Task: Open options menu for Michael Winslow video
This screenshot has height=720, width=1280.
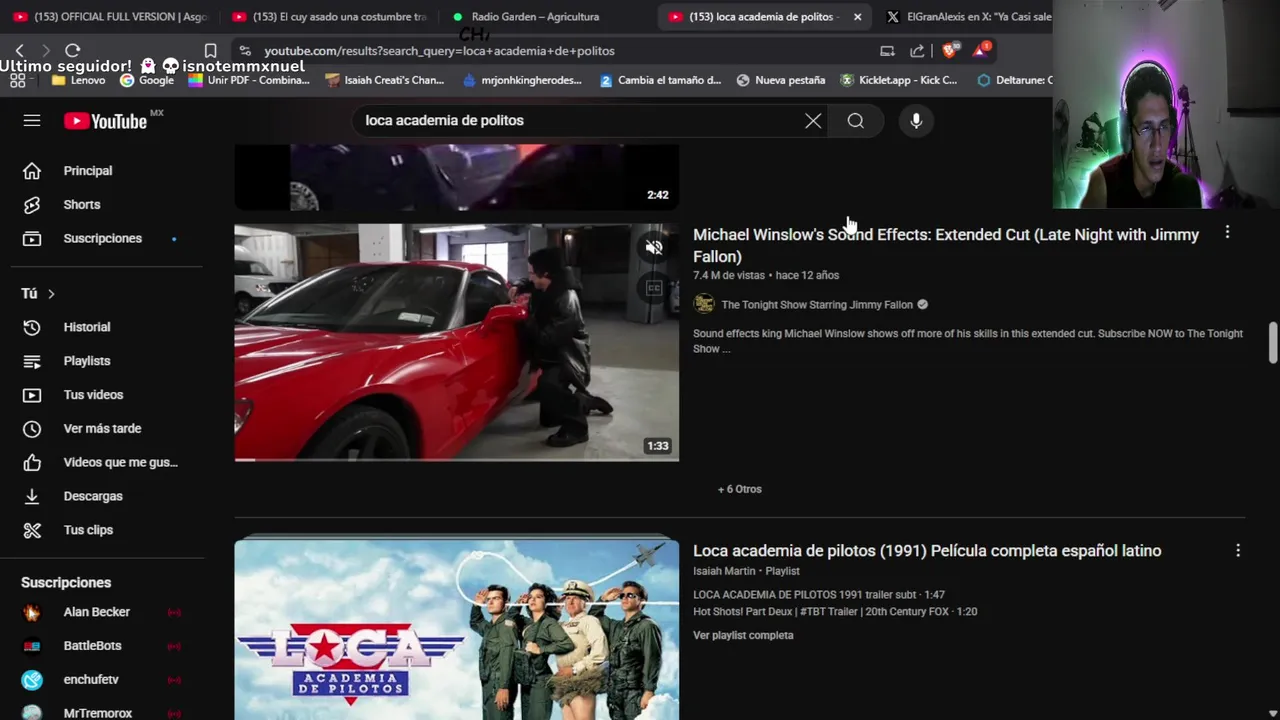Action: (1227, 233)
